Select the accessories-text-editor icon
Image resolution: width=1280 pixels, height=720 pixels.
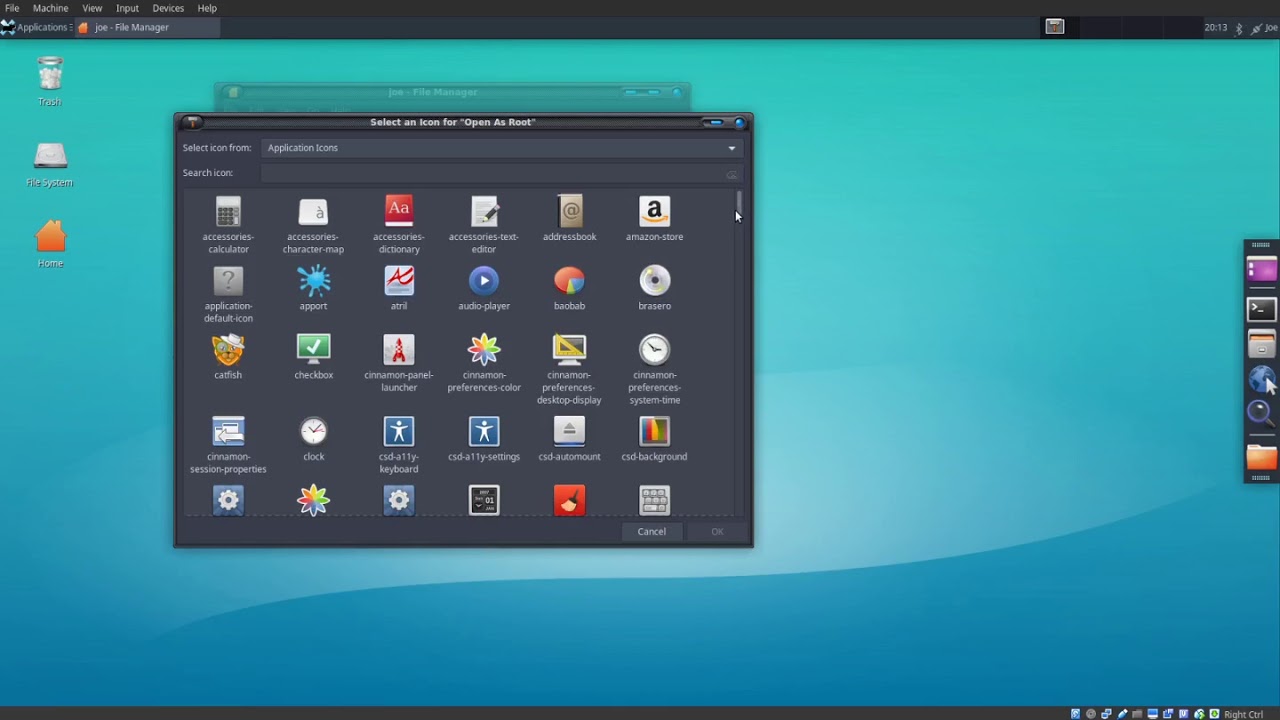coord(484,211)
